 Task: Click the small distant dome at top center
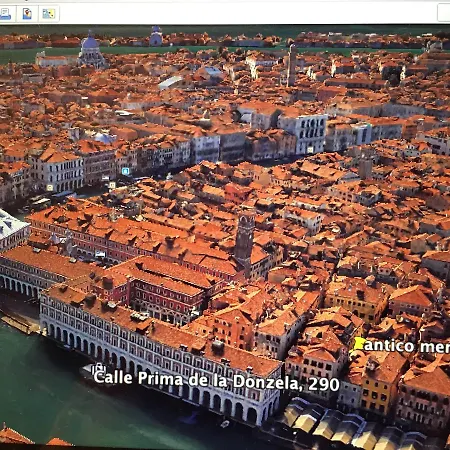coord(156,36)
